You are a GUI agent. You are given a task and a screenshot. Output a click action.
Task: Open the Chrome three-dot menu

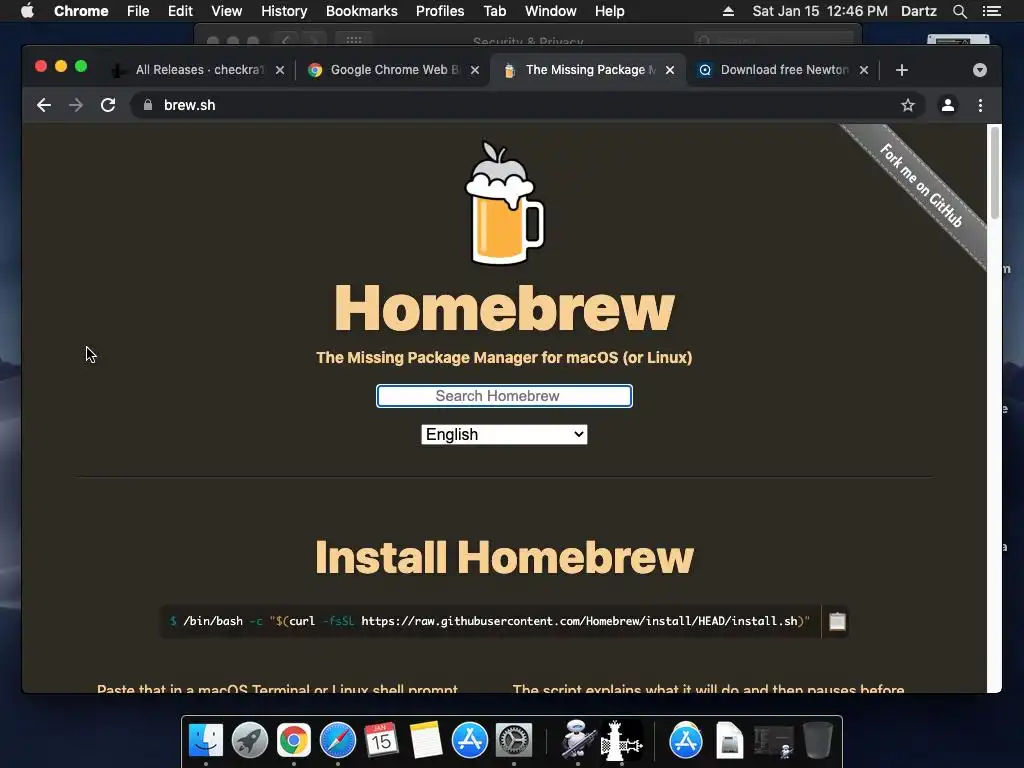[980, 105]
